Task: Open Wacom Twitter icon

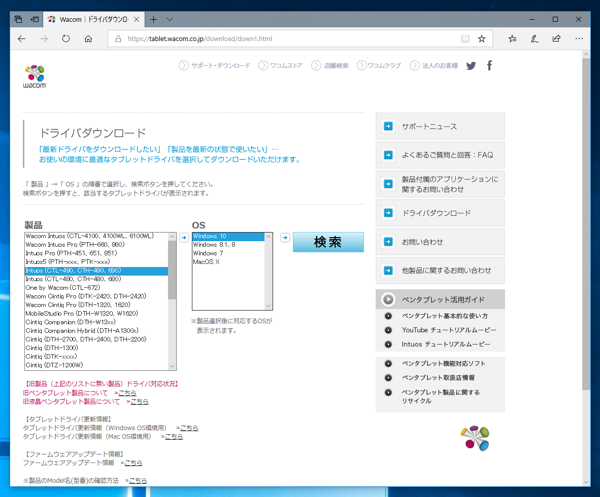Action: click(x=471, y=65)
